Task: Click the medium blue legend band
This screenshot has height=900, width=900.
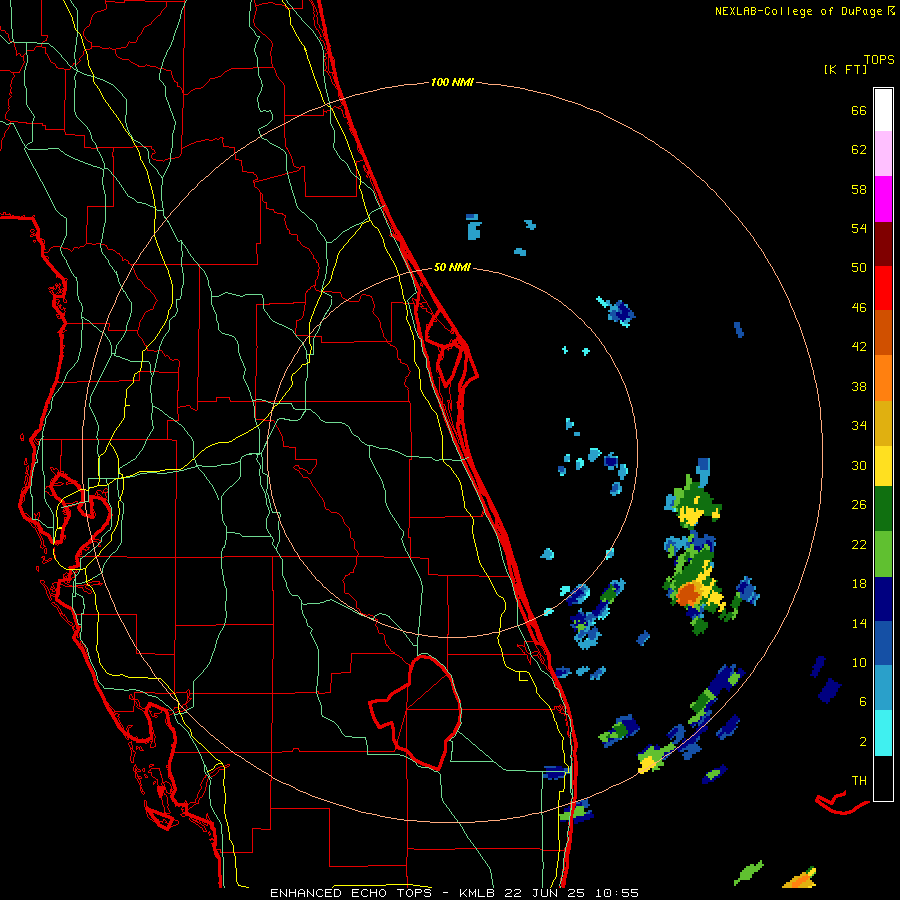Action: pyautogui.click(x=883, y=643)
